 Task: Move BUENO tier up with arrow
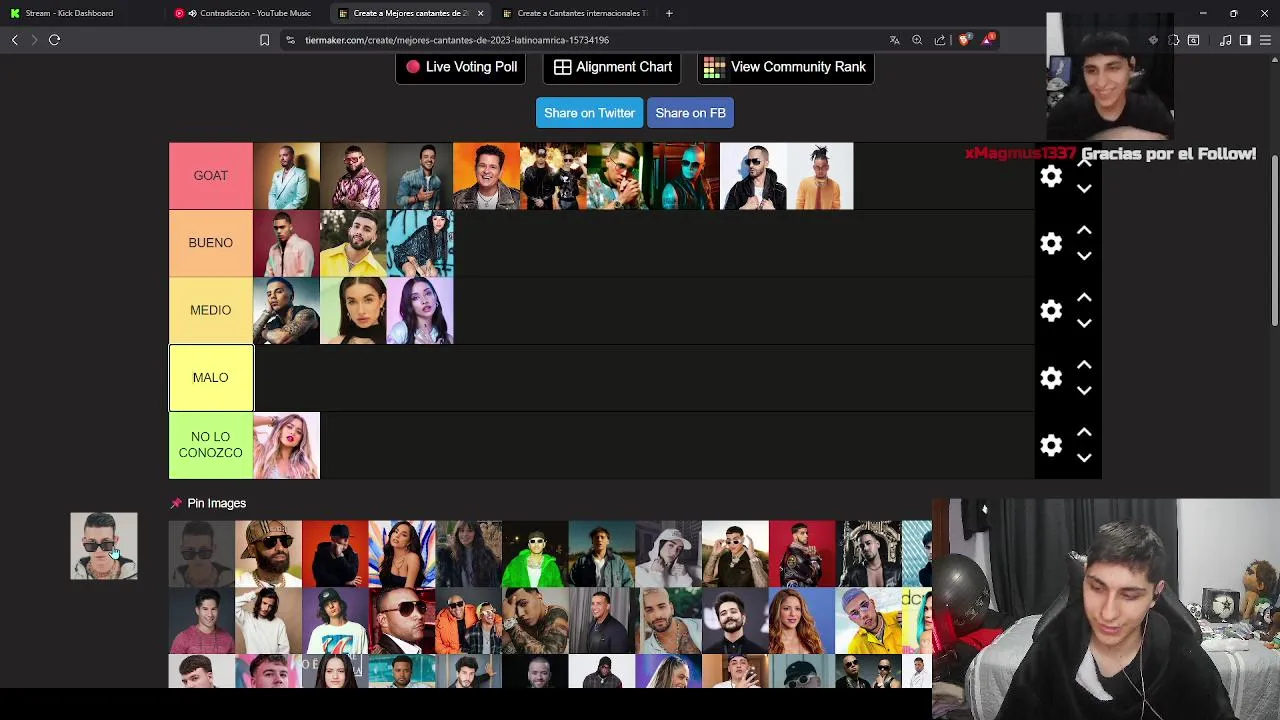[x=1084, y=231]
